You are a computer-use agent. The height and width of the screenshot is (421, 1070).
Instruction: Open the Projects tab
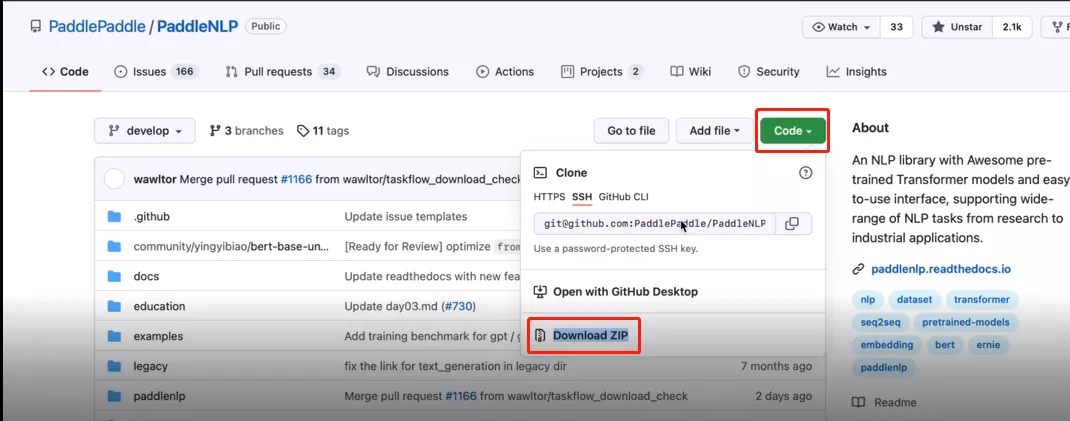602,72
